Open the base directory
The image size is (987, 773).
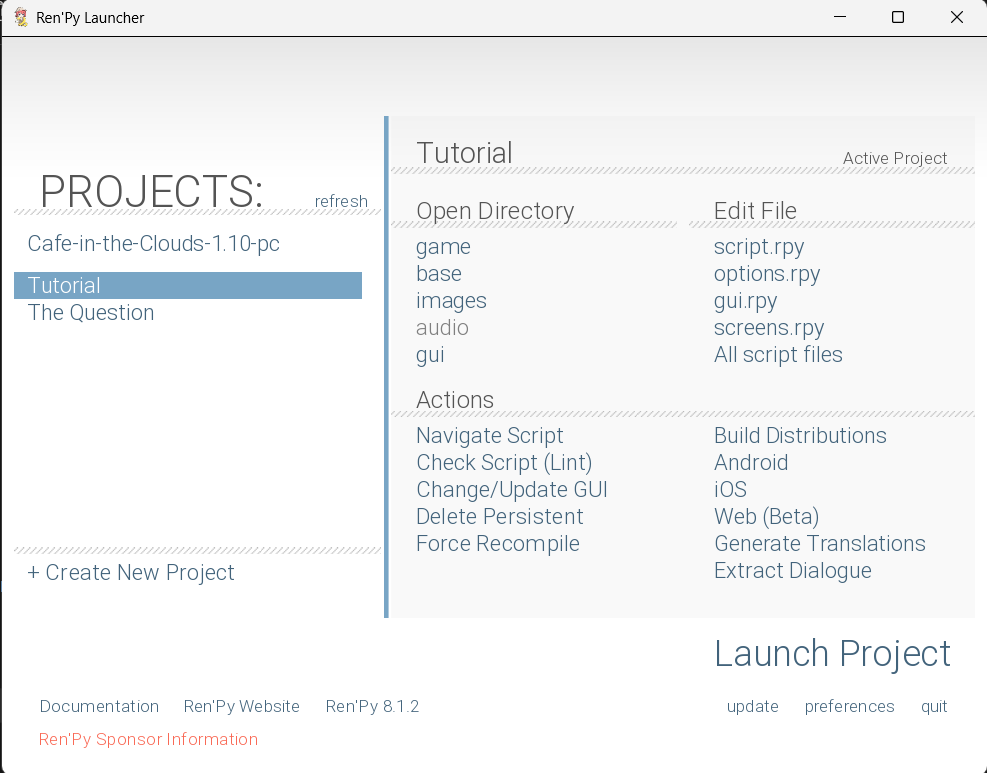click(439, 274)
